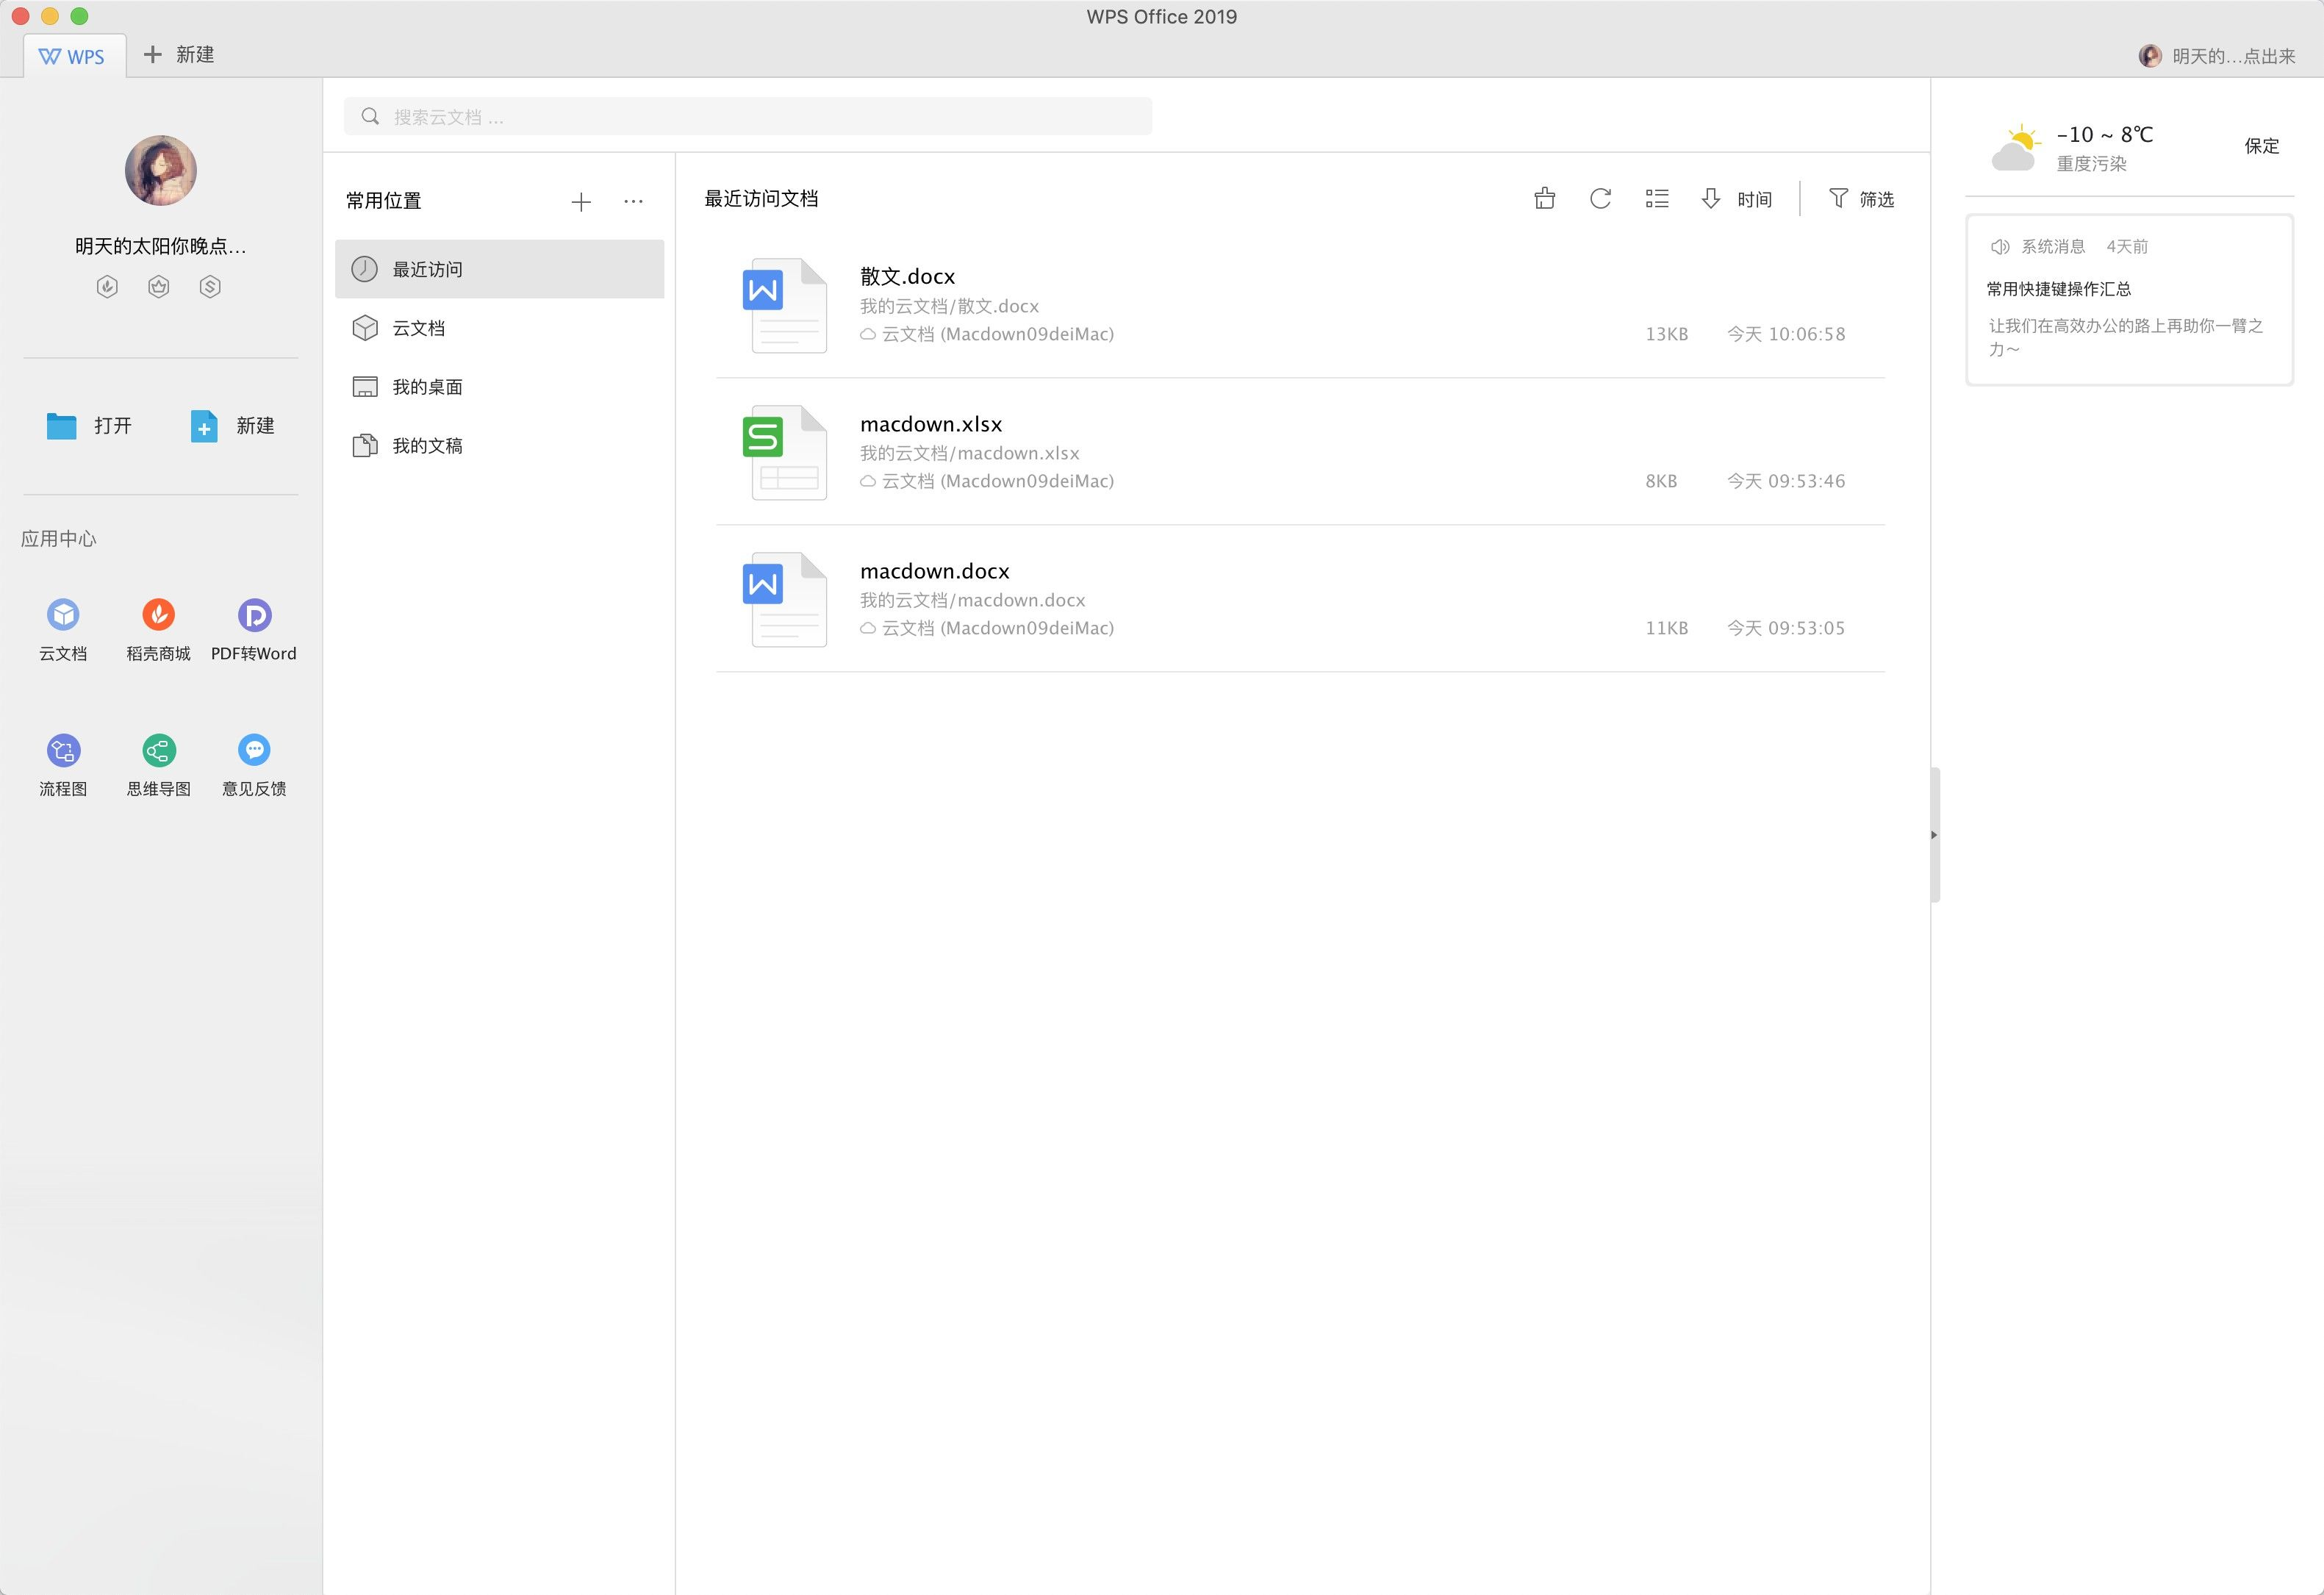Viewport: 2324px width, 1595px height.
Task: Select 云文档 in common locations list
Action: pos(418,328)
